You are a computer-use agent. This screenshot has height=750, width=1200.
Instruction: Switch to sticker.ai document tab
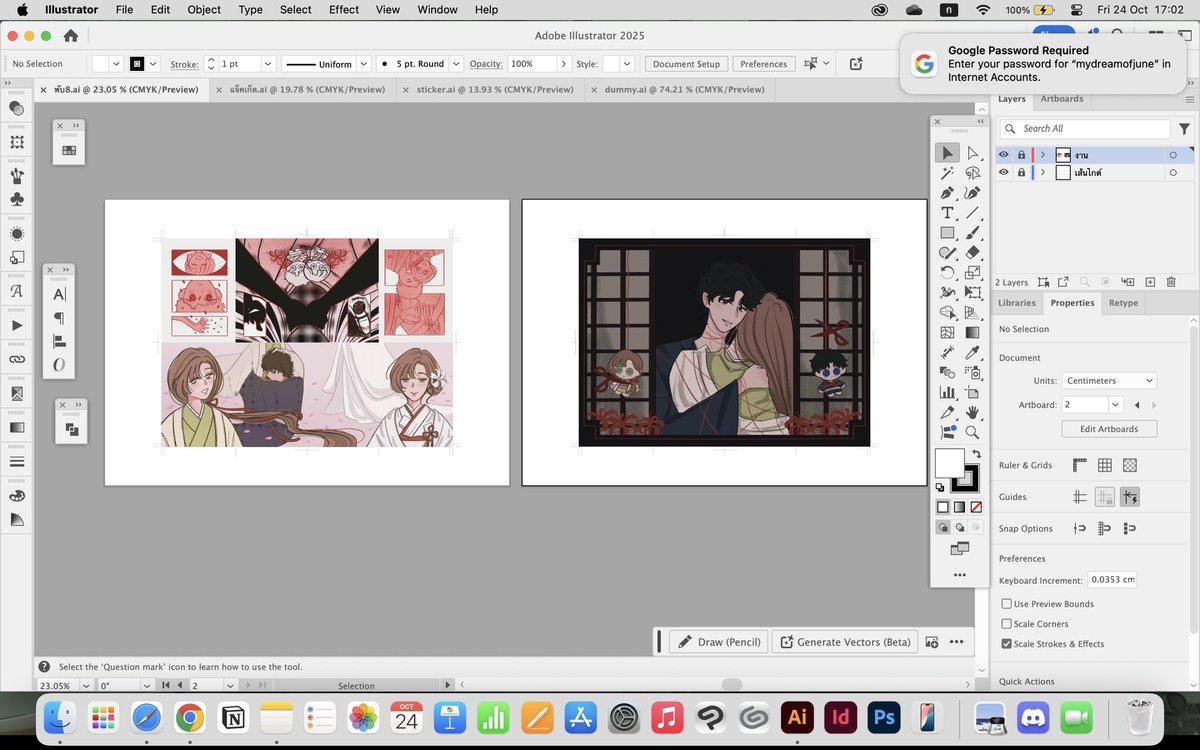495,89
